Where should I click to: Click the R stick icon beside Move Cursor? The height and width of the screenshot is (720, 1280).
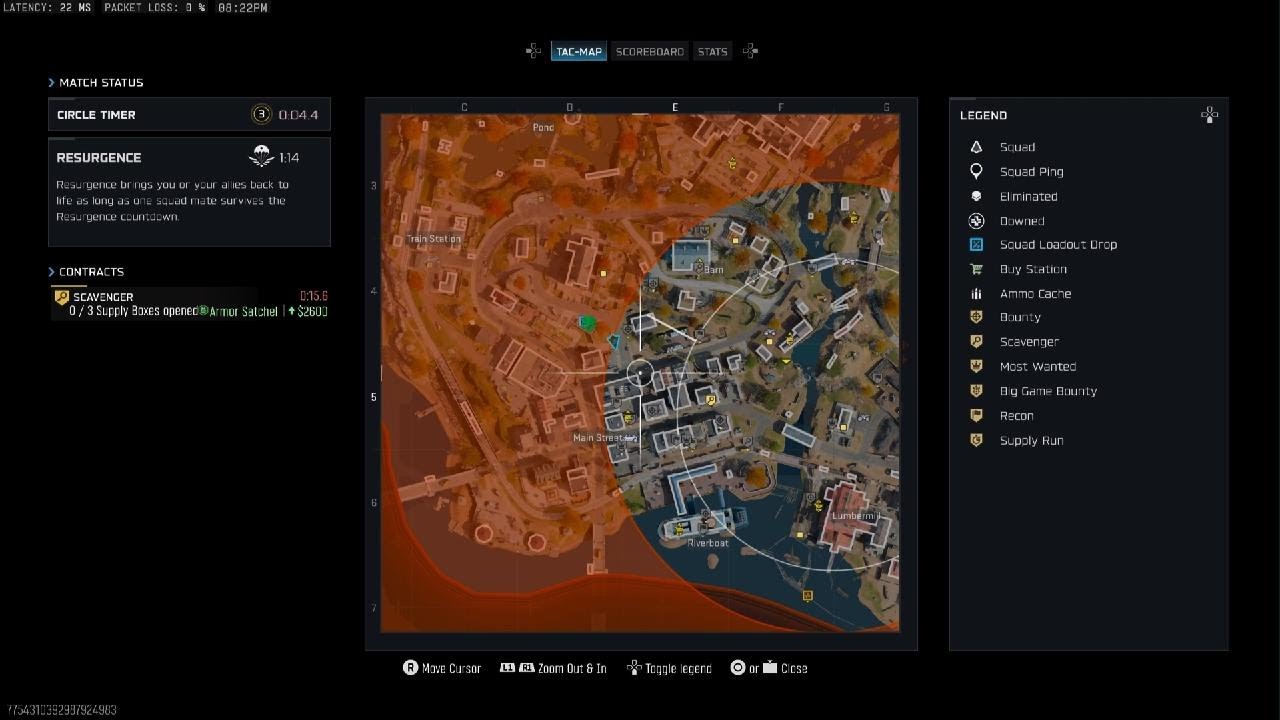(410, 668)
